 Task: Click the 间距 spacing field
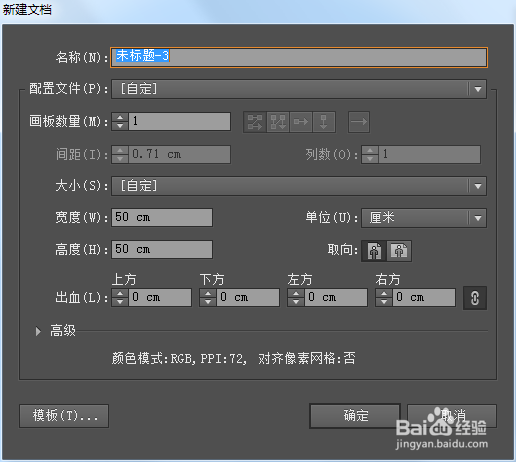click(179, 154)
